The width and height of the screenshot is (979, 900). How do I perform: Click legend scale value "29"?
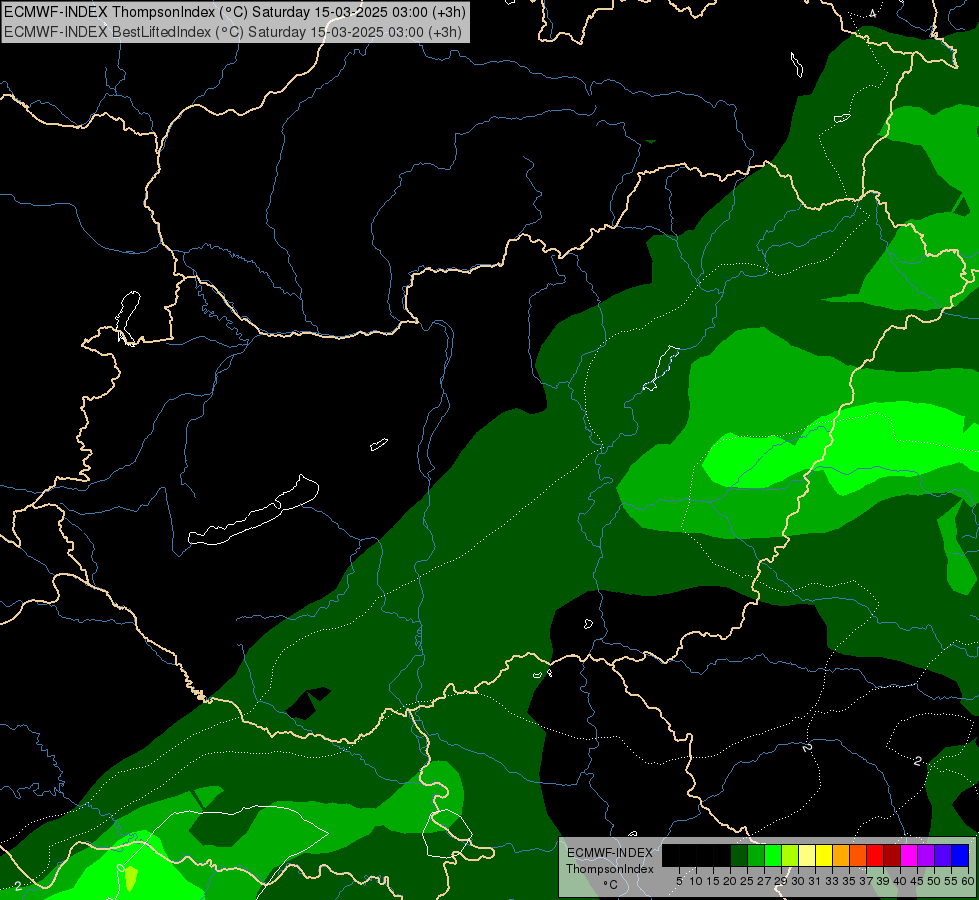coord(781,881)
